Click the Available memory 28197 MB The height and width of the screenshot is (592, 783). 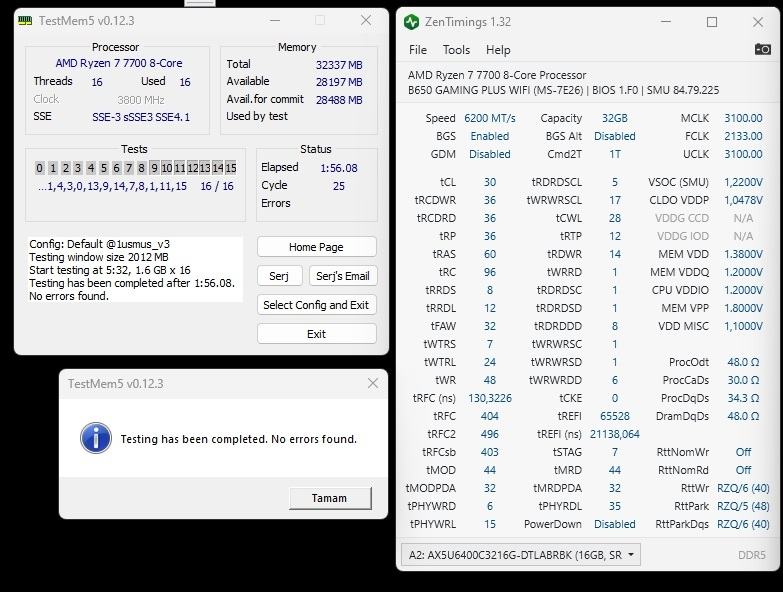point(339,82)
